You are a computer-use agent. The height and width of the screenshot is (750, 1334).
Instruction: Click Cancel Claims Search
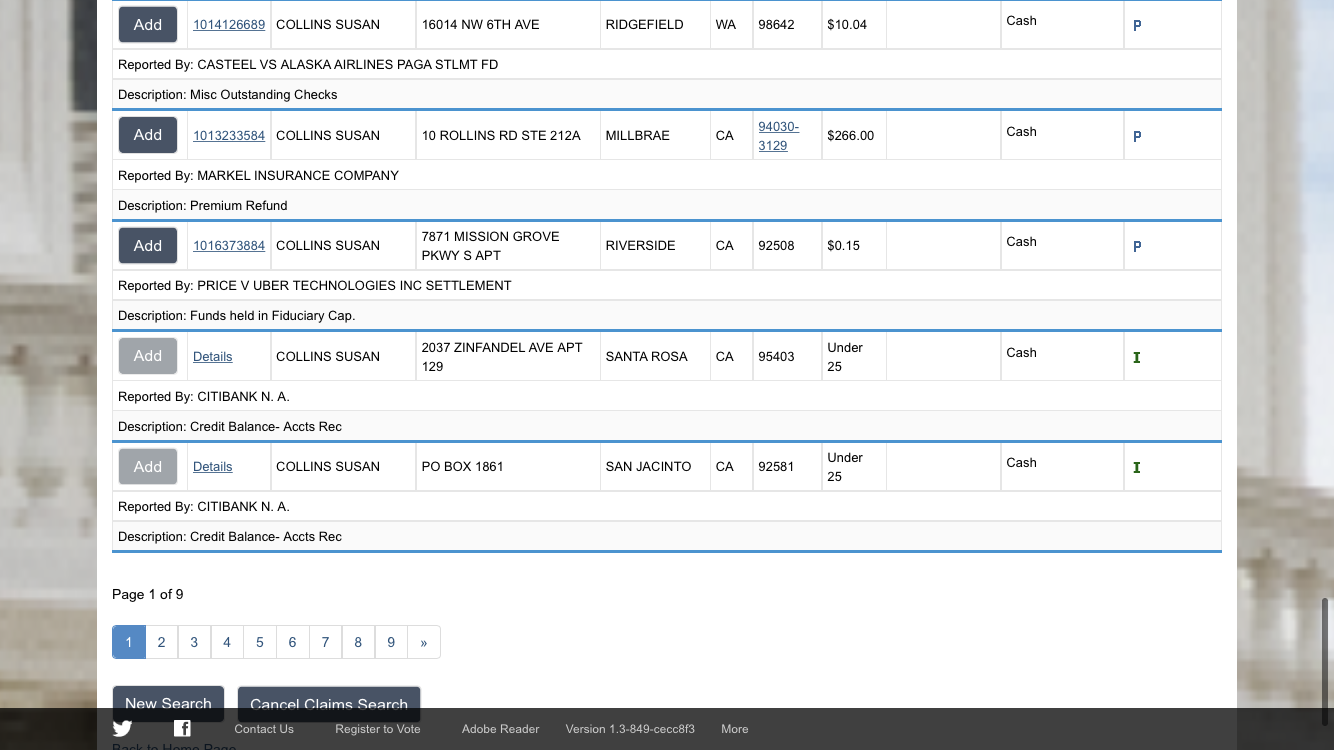(x=329, y=704)
